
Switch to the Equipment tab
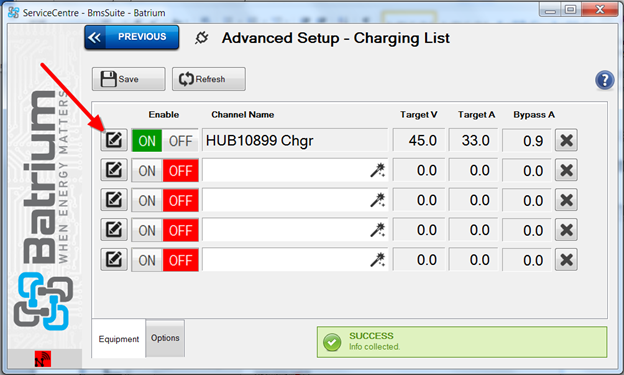point(119,339)
